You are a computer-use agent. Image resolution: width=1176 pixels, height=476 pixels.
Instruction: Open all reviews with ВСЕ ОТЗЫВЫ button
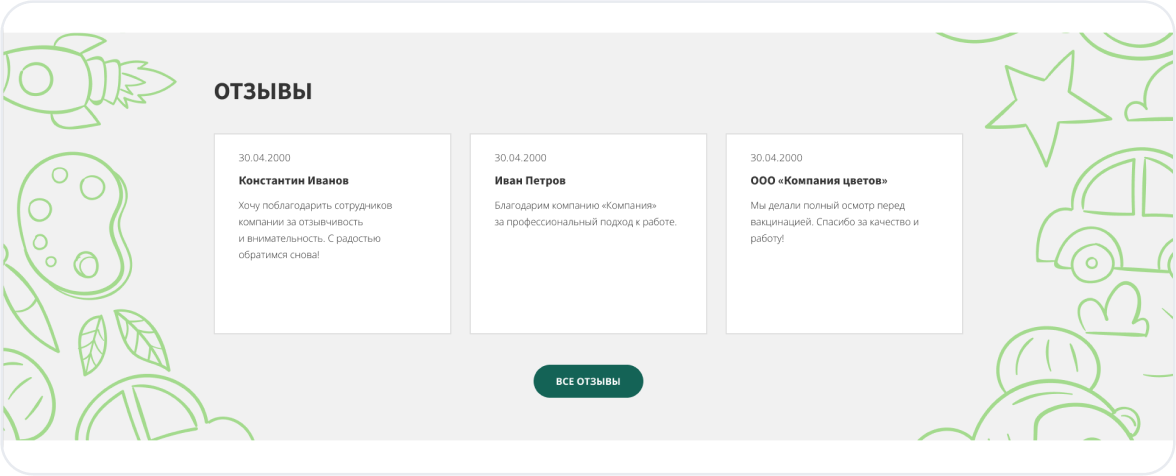588,381
